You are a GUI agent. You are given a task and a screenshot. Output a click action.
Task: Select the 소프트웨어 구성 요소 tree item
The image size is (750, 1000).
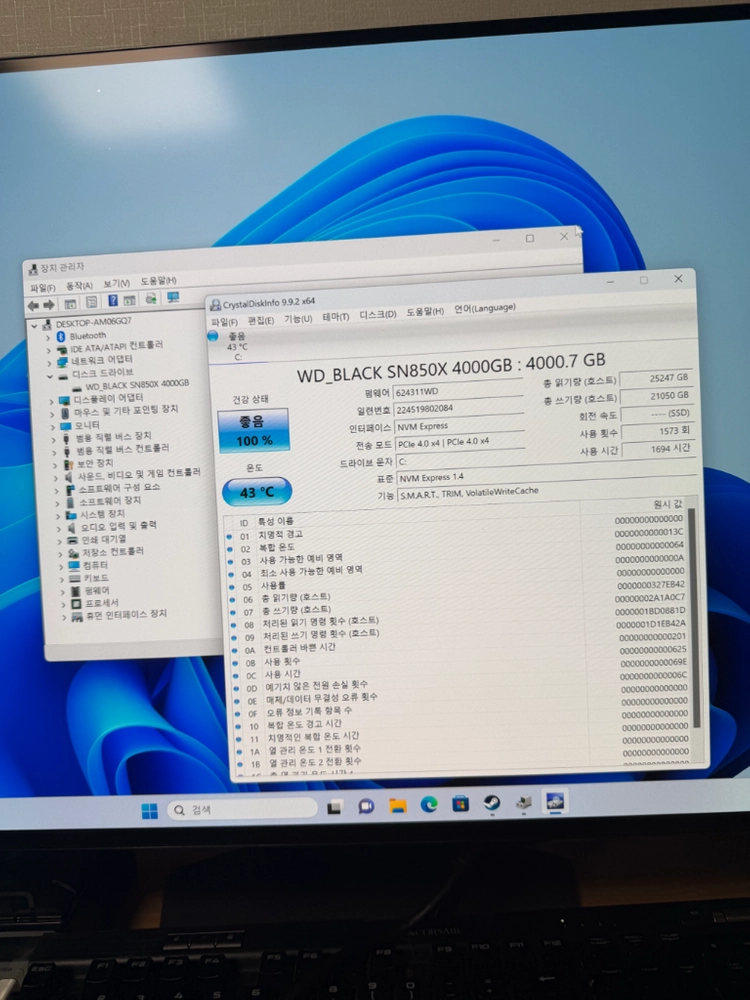click(119, 488)
